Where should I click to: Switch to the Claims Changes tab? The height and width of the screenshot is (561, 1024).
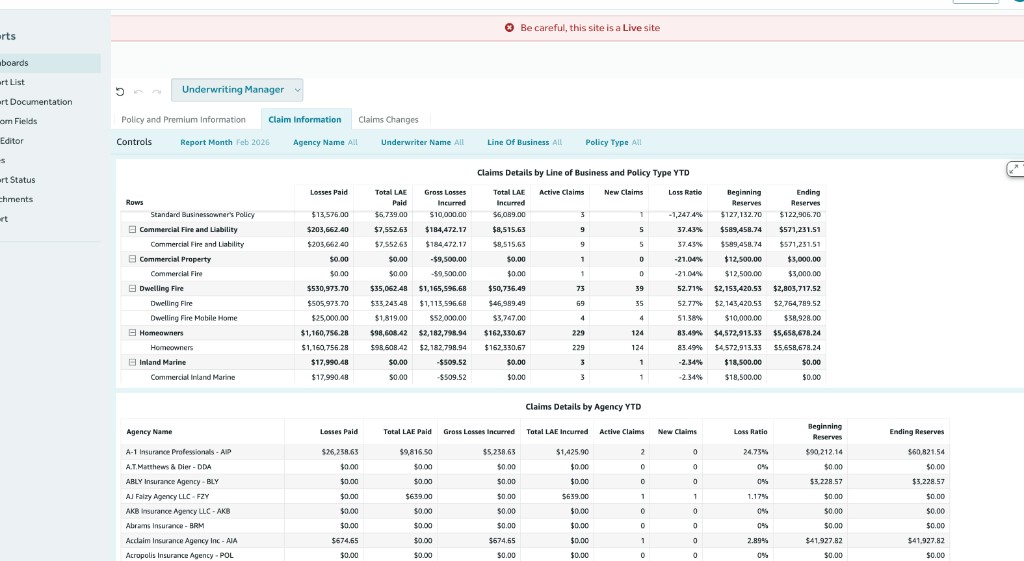388,119
